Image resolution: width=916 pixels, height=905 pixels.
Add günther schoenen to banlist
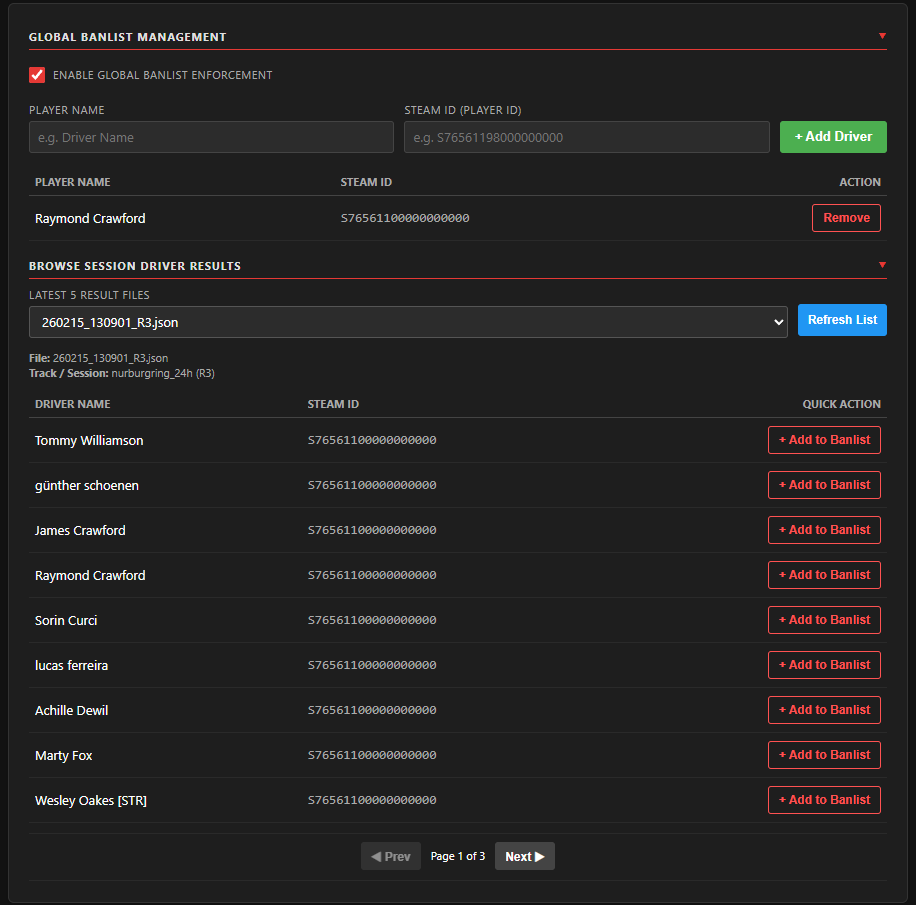pyautogui.click(x=824, y=485)
